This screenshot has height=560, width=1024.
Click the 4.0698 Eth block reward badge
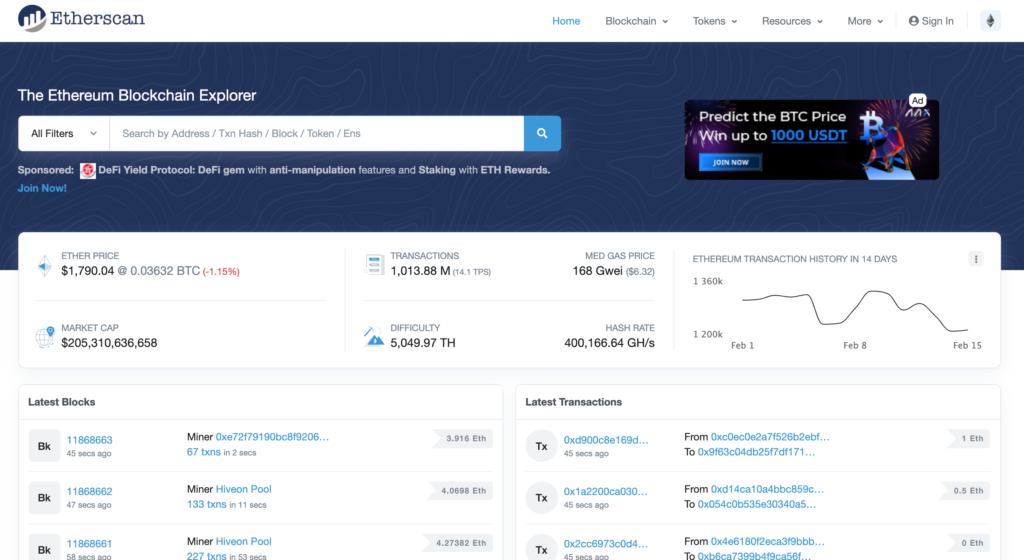pyautogui.click(x=460, y=490)
